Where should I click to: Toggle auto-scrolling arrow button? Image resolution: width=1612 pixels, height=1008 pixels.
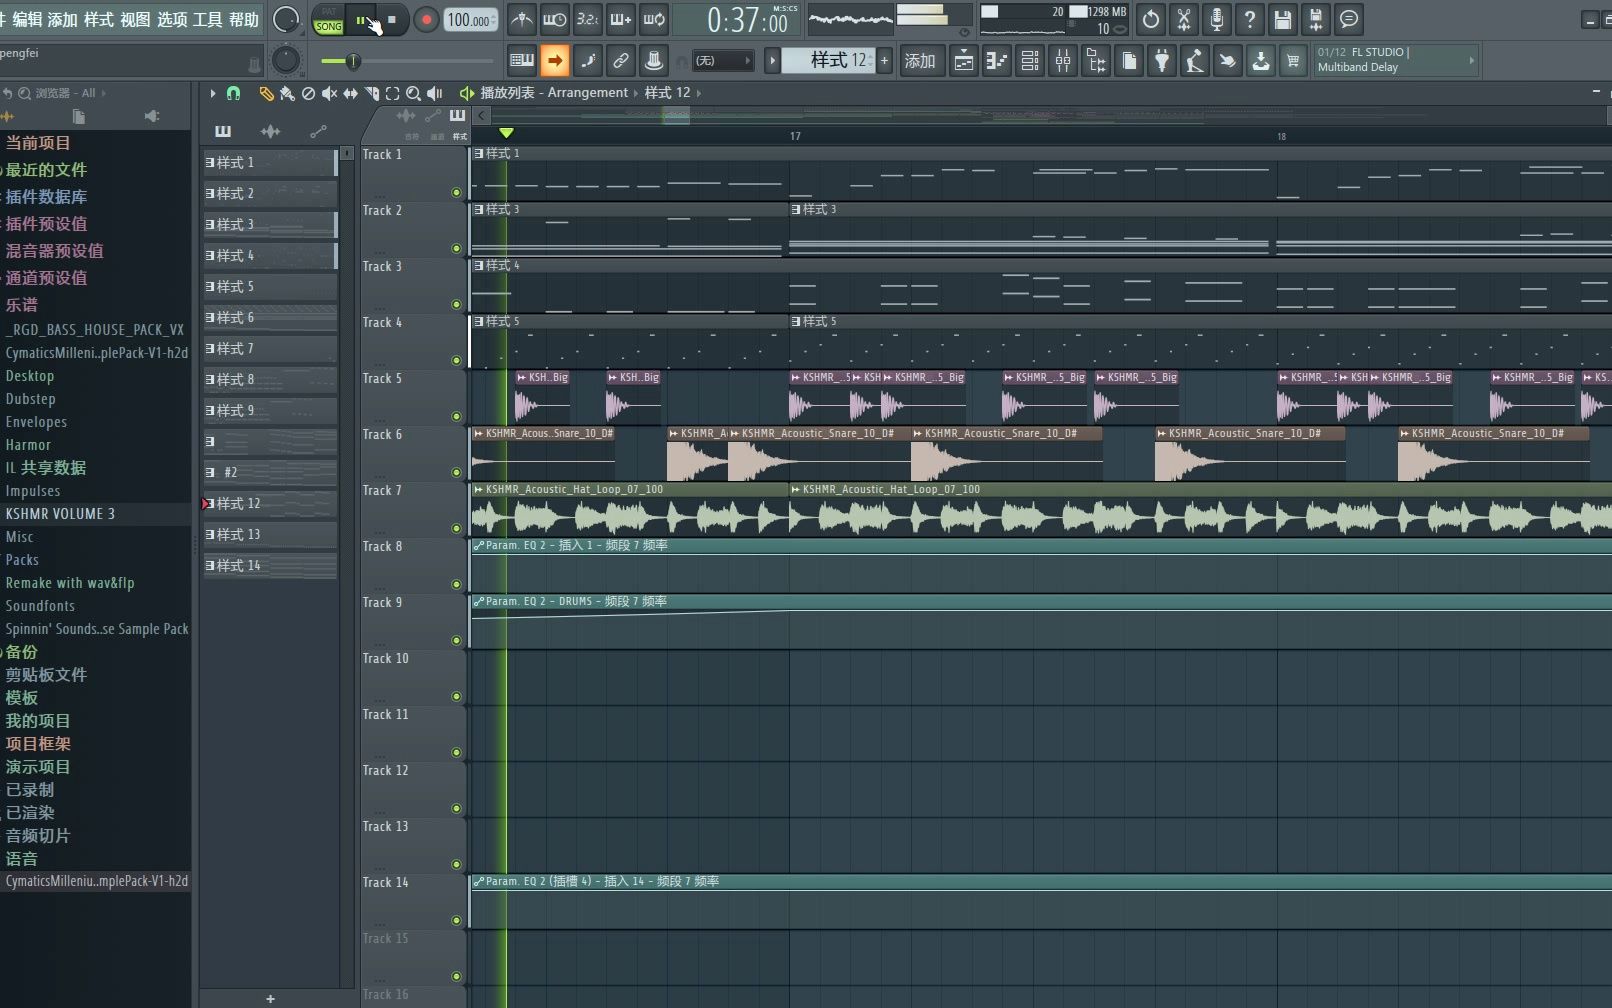pyautogui.click(x=555, y=61)
